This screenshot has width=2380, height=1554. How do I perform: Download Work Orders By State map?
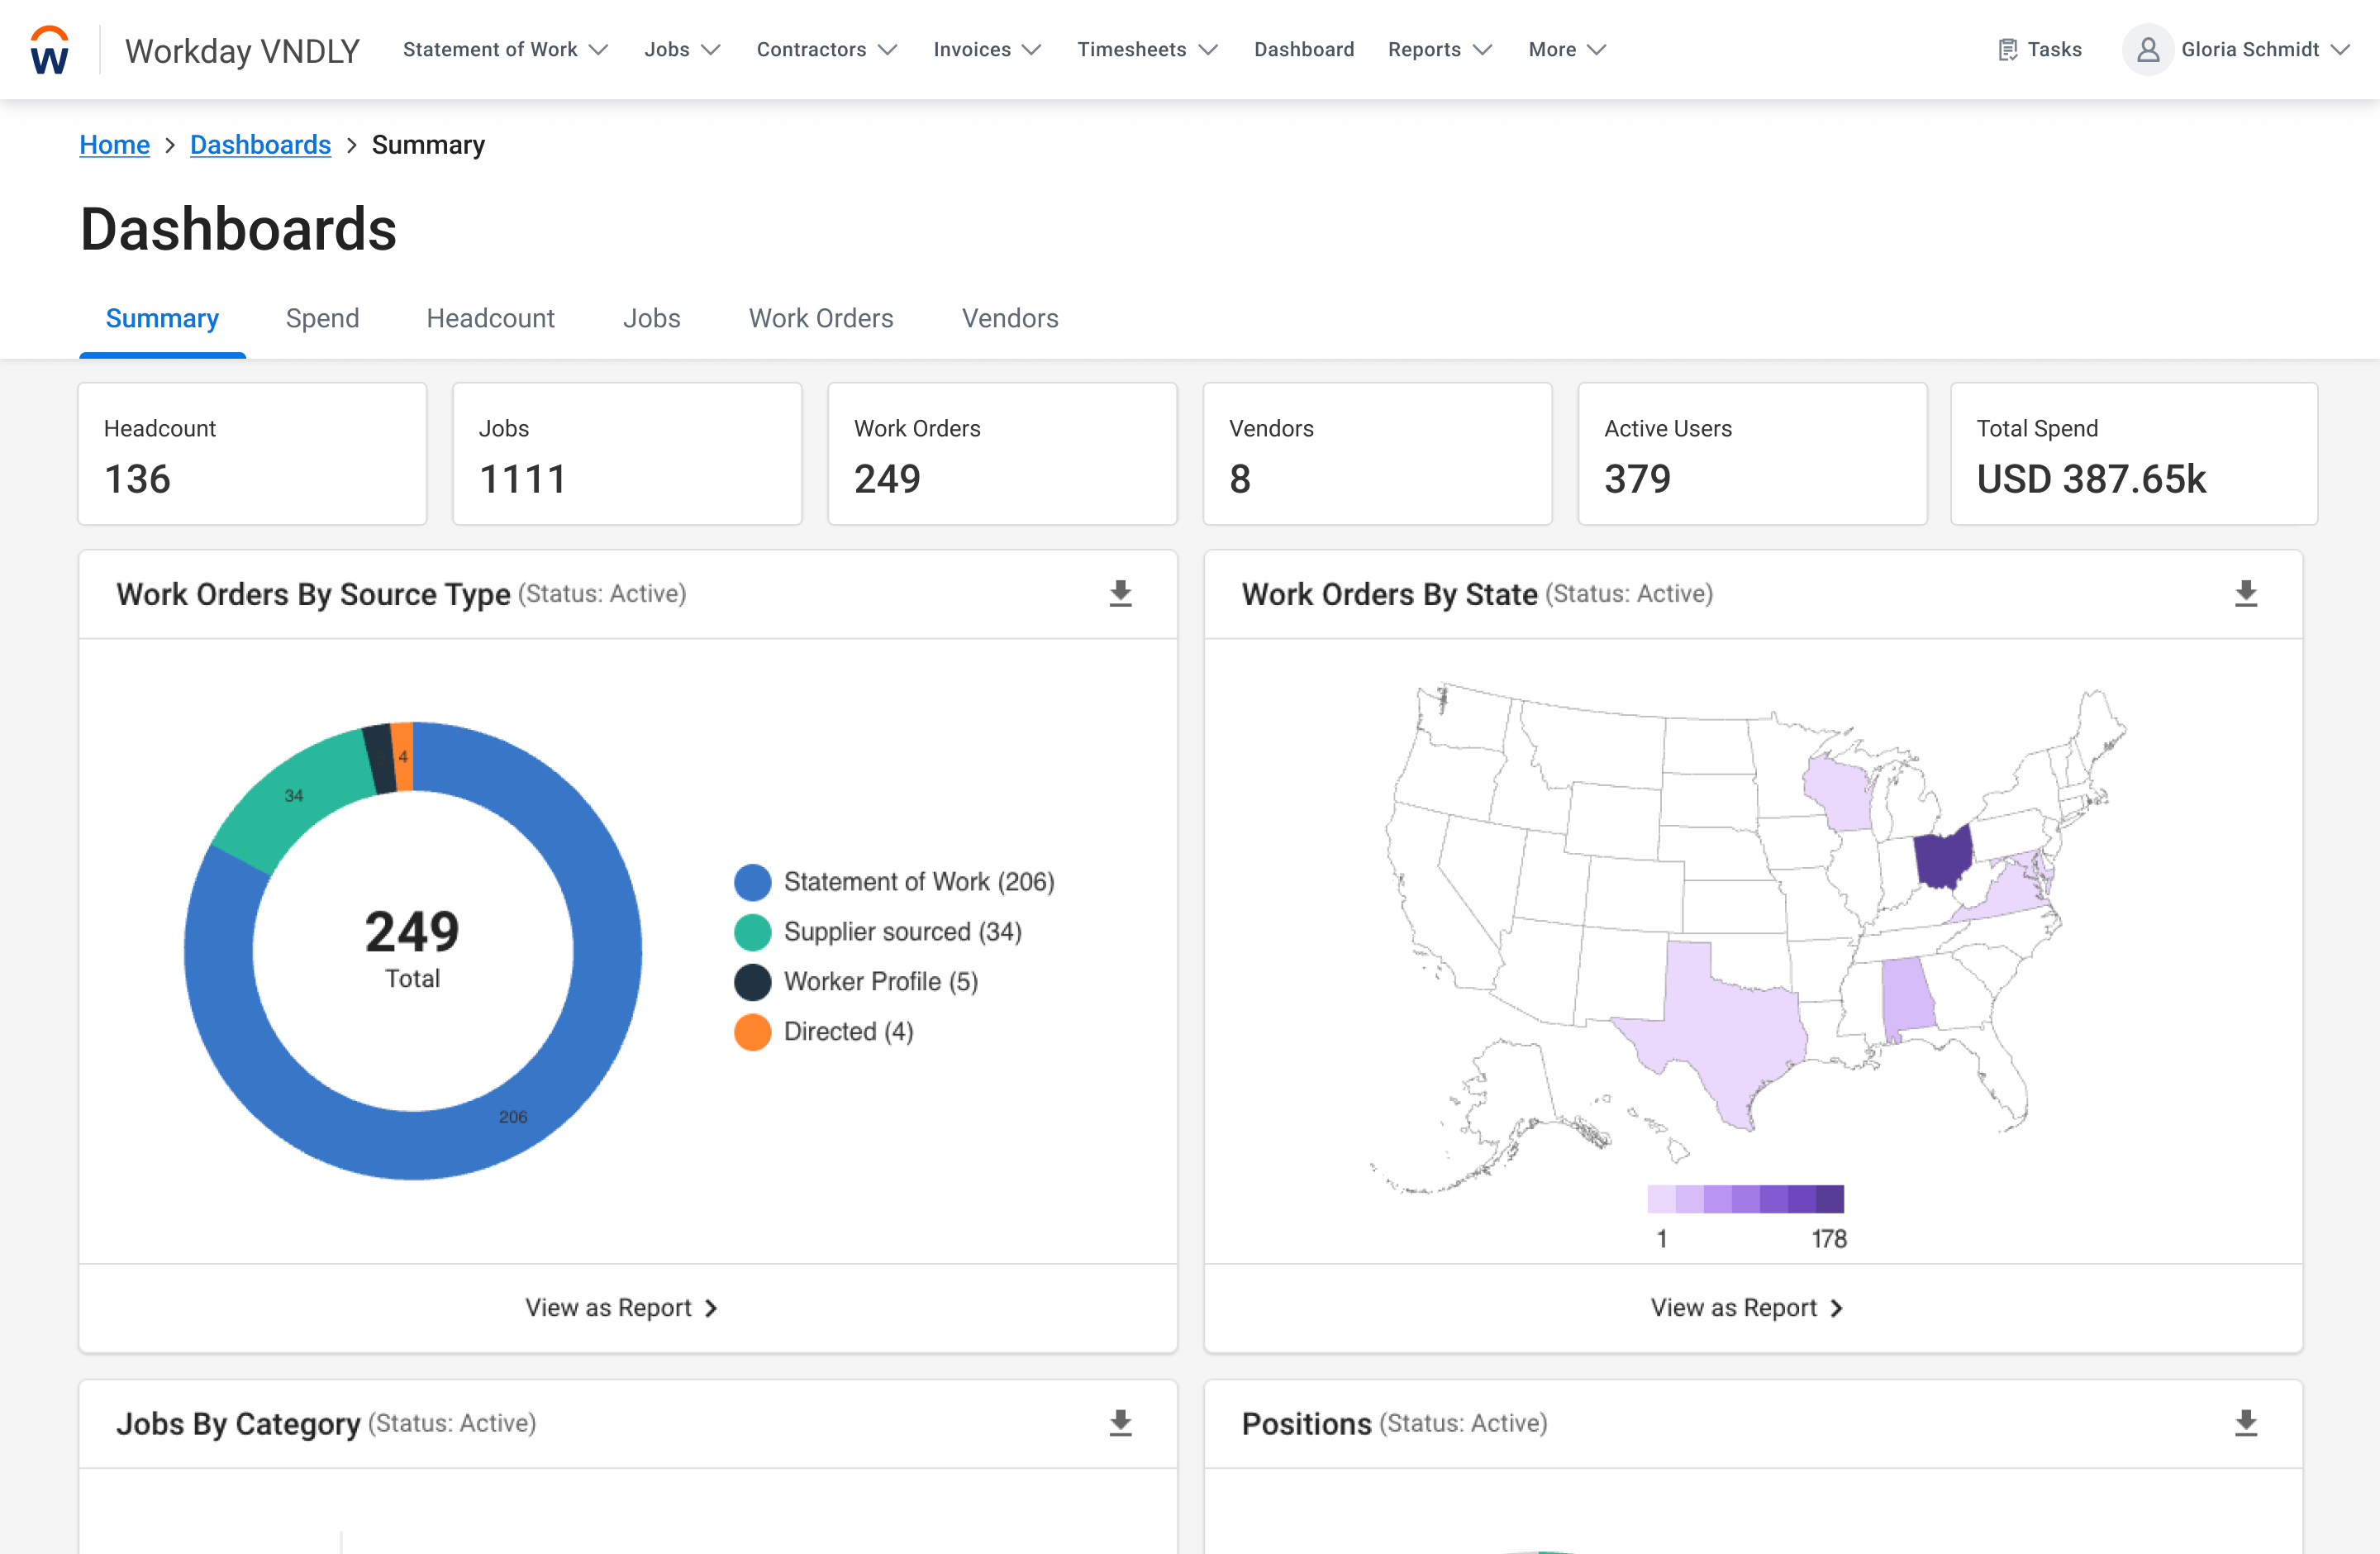pyautogui.click(x=2245, y=594)
